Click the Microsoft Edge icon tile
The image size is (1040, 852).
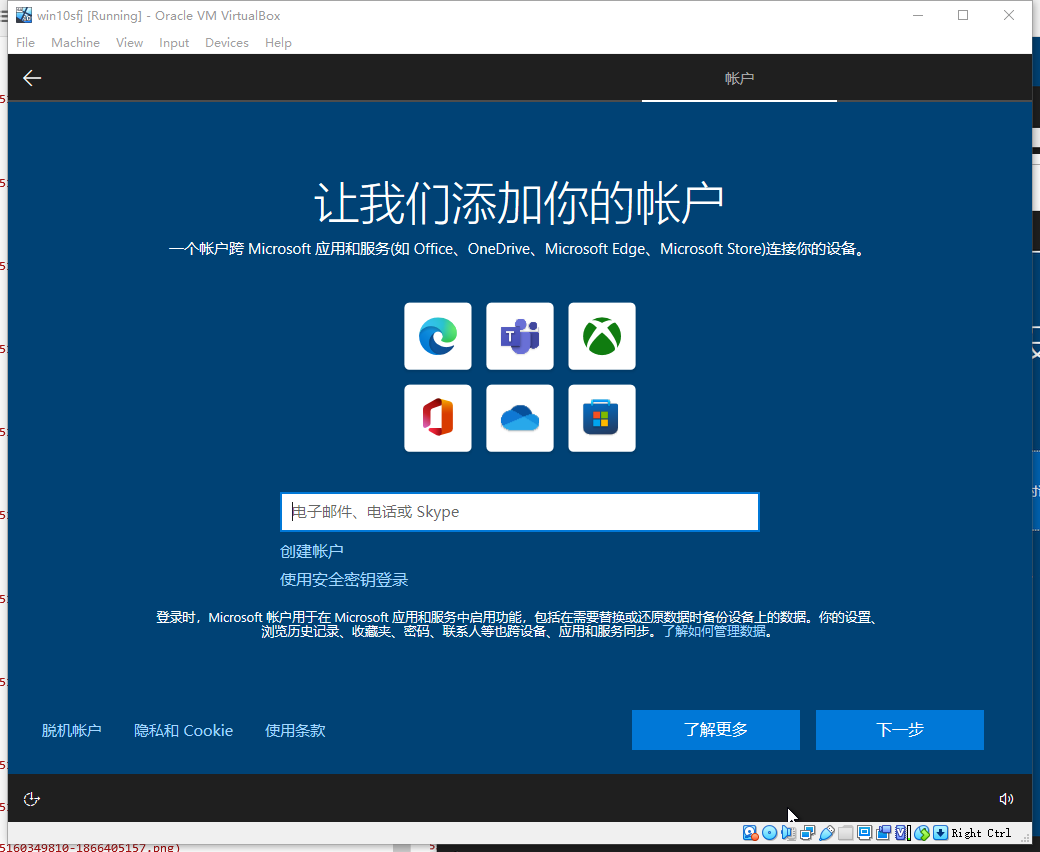pyautogui.click(x=438, y=336)
